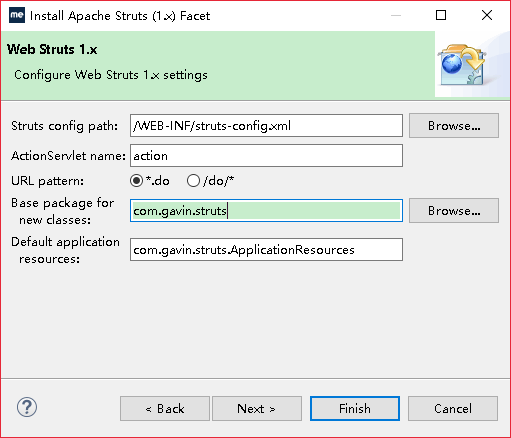Image resolution: width=511 pixels, height=438 pixels.
Task: Browse for the base package
Action: tap(454, 211)
